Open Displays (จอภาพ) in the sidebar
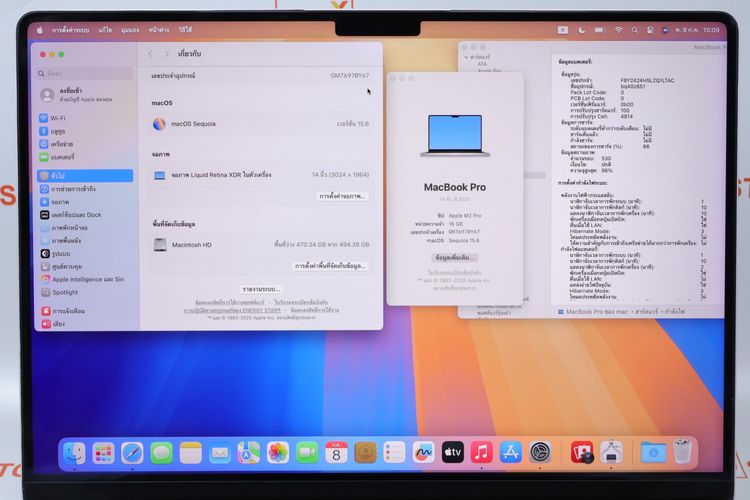Screen dimensions: 750x500 pyautogui.click(x=55, y=202)
